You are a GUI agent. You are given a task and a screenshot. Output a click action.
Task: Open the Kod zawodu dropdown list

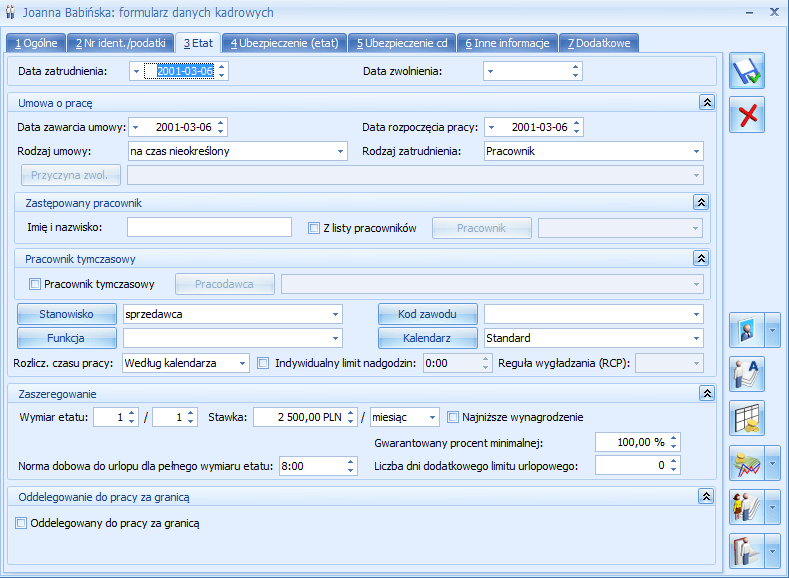696,314
